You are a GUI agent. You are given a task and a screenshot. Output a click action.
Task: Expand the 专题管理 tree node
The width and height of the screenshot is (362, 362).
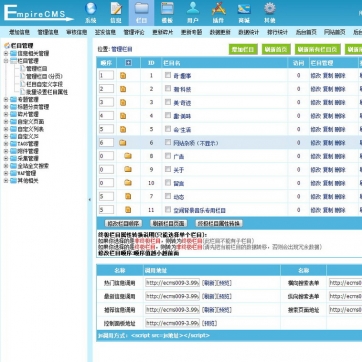coord(6,99)
